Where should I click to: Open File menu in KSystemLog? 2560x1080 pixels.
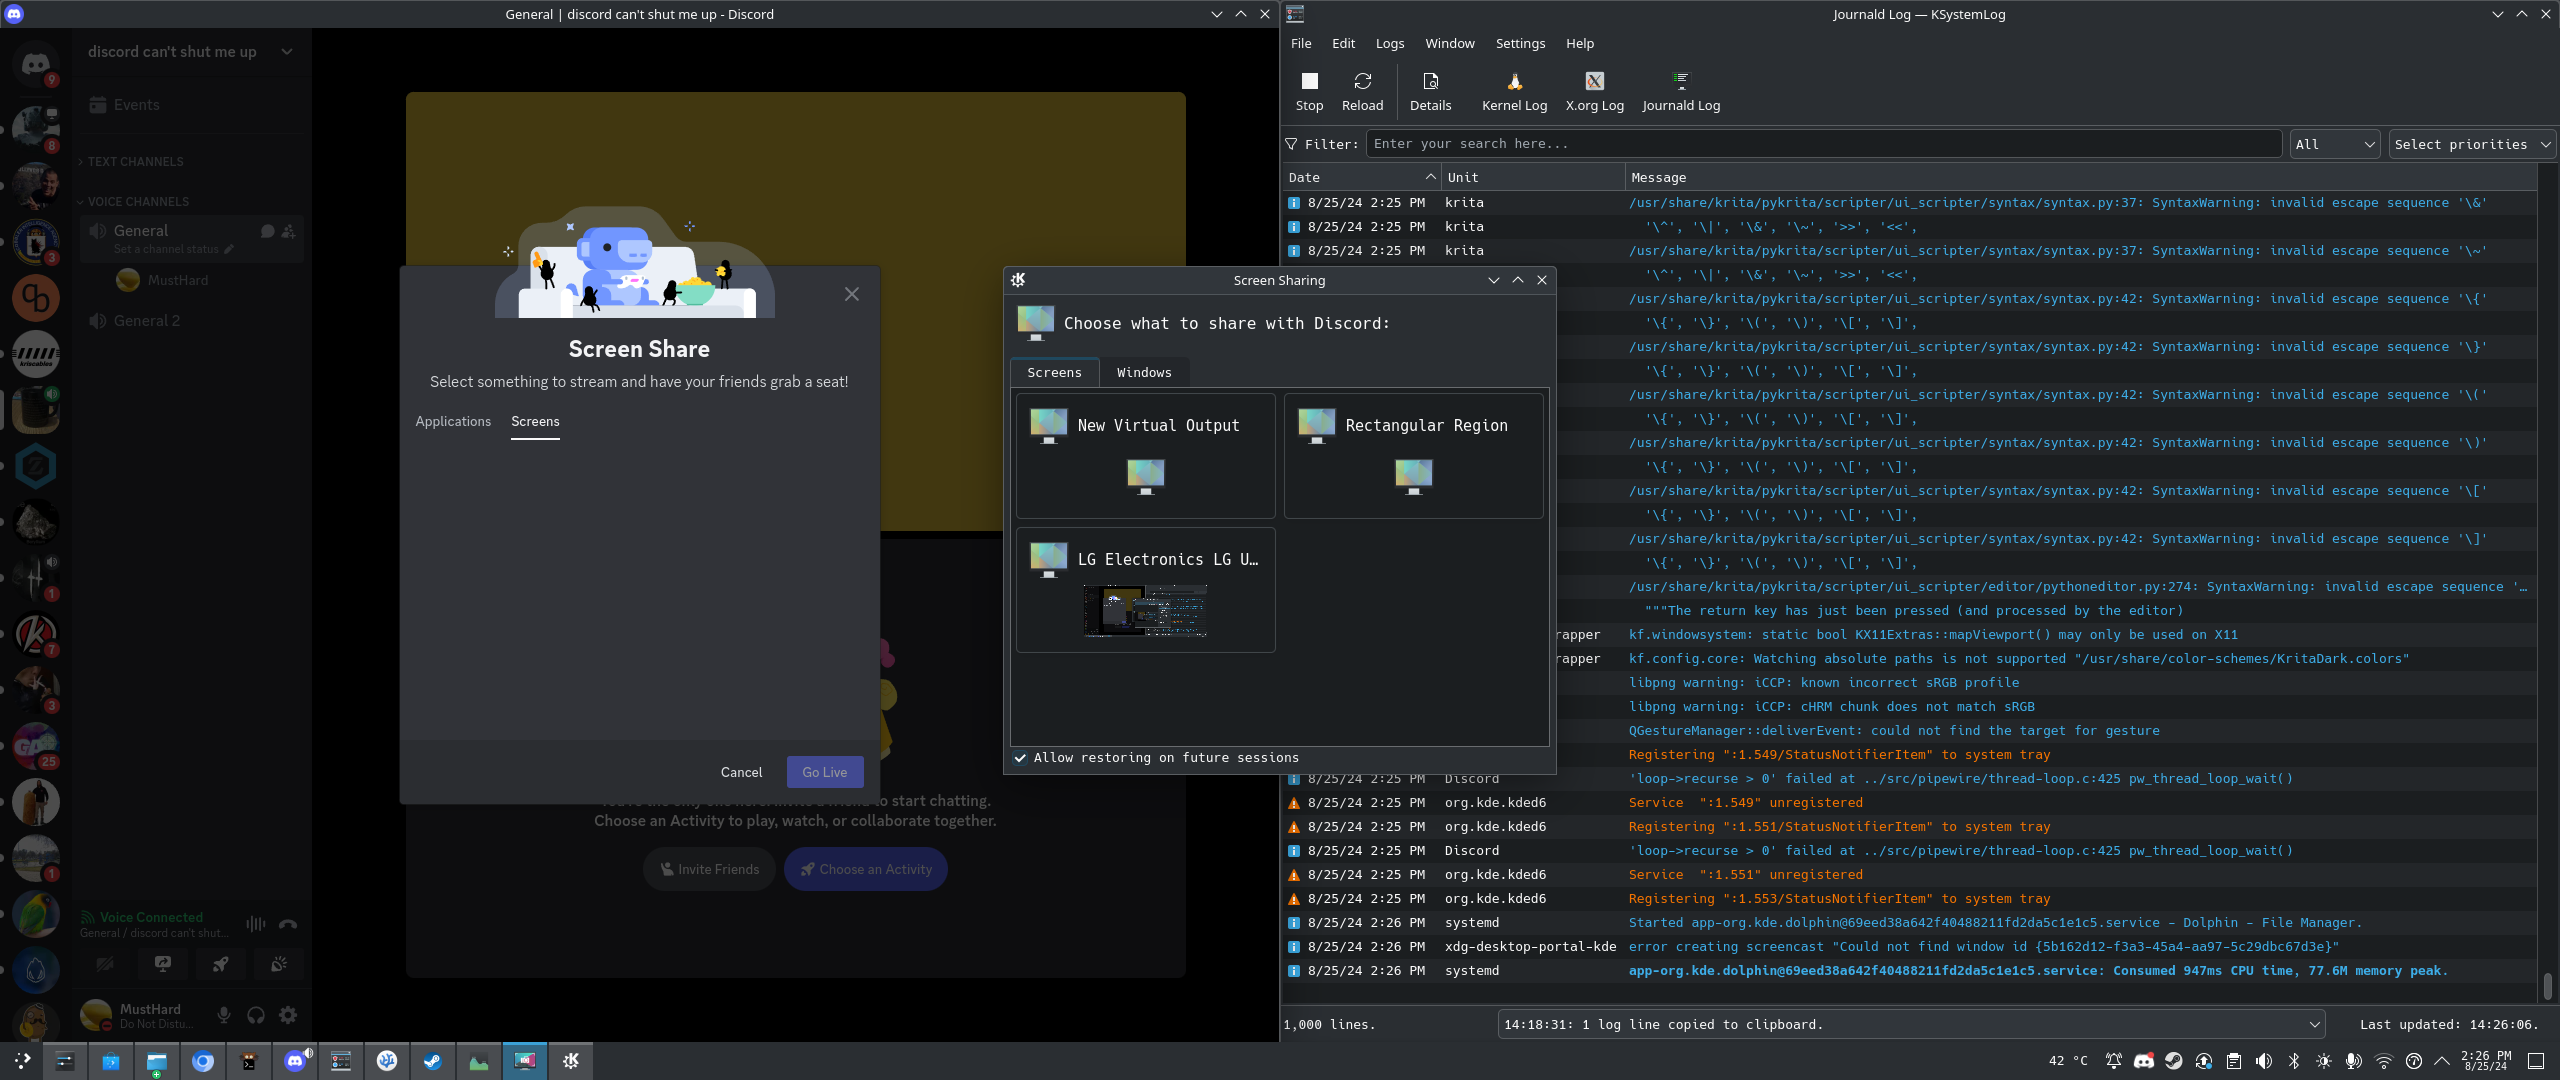pyautogui.click(x=1301, y=43)
